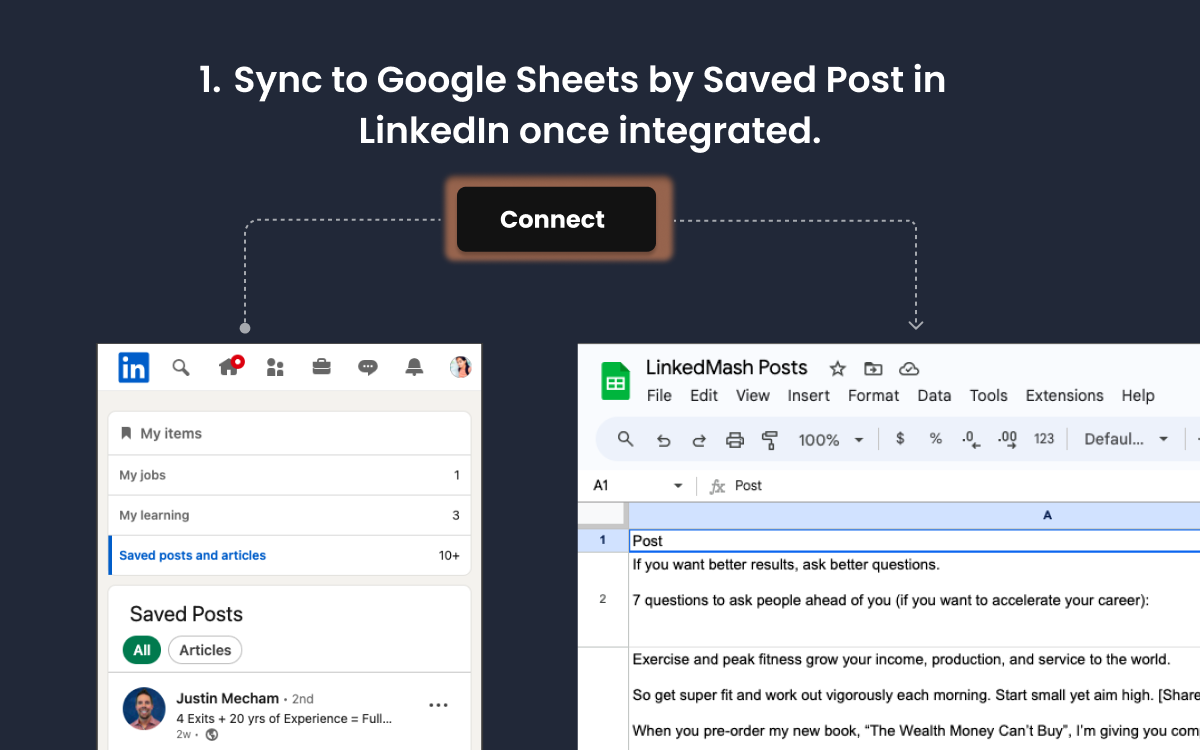Click Justin Mecham's name link

coord(228,698)
